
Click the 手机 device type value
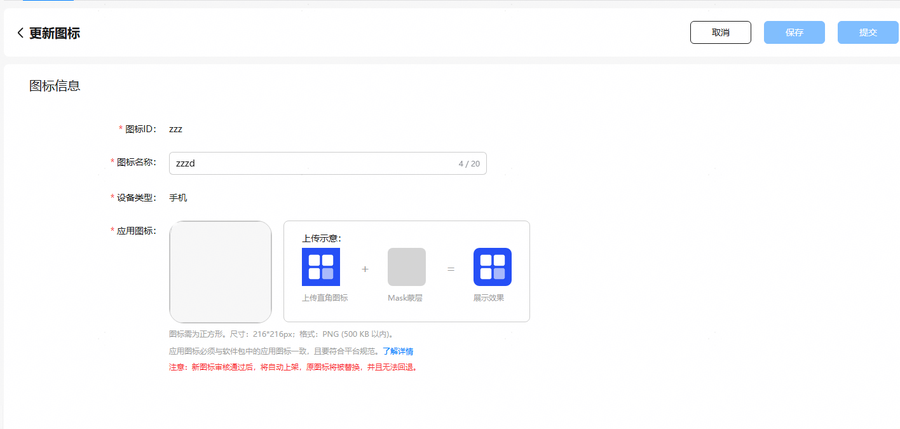click(178, 198)
